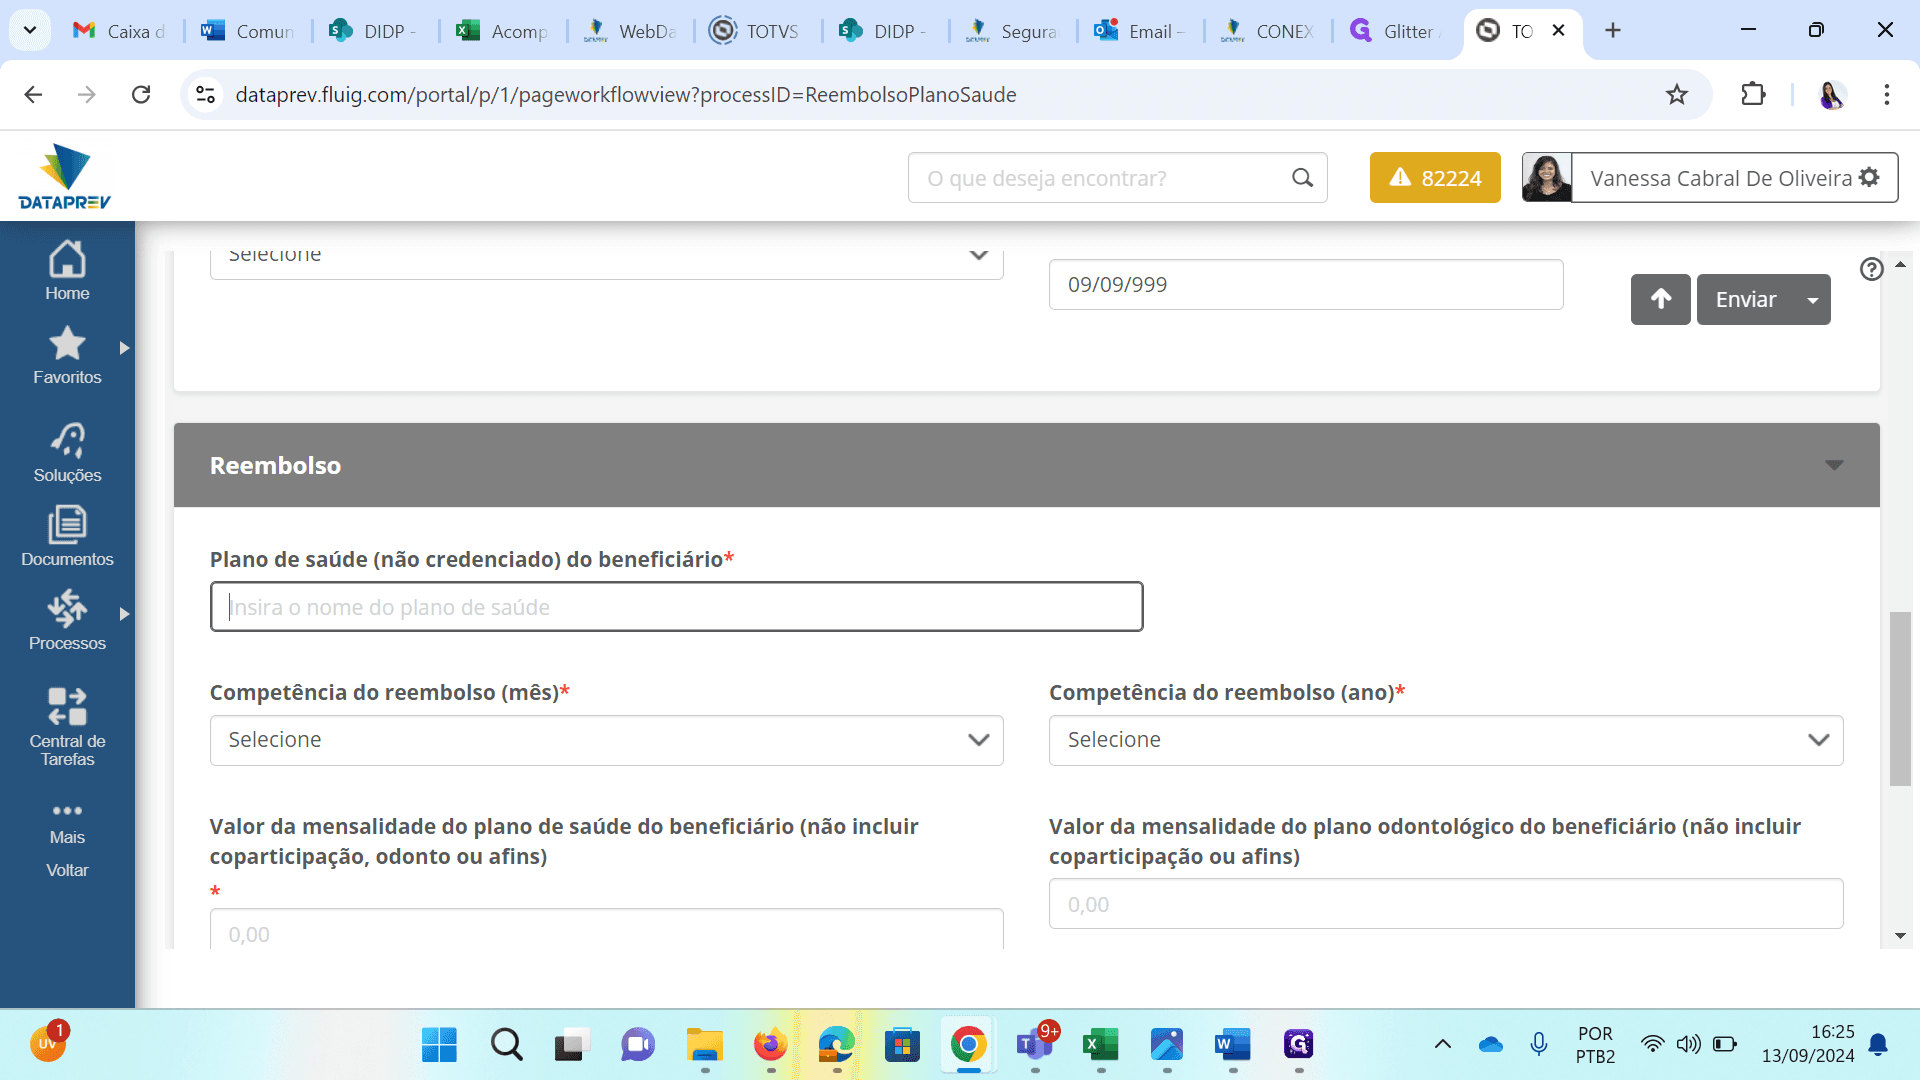Click the Dataprev logo
Image resolution: width=1920 pixels, height=1080 pixels.
65,176
